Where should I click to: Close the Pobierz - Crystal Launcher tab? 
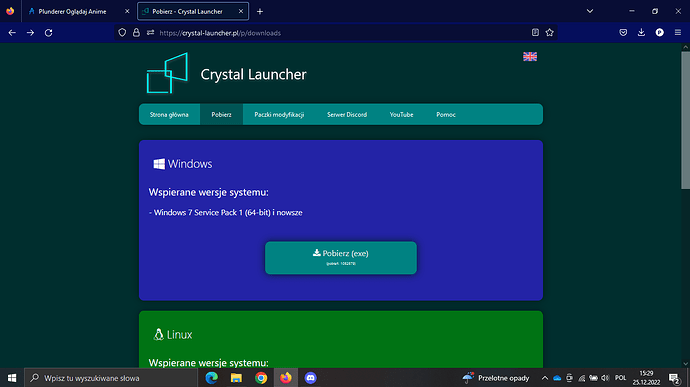[x=241, y=11]
